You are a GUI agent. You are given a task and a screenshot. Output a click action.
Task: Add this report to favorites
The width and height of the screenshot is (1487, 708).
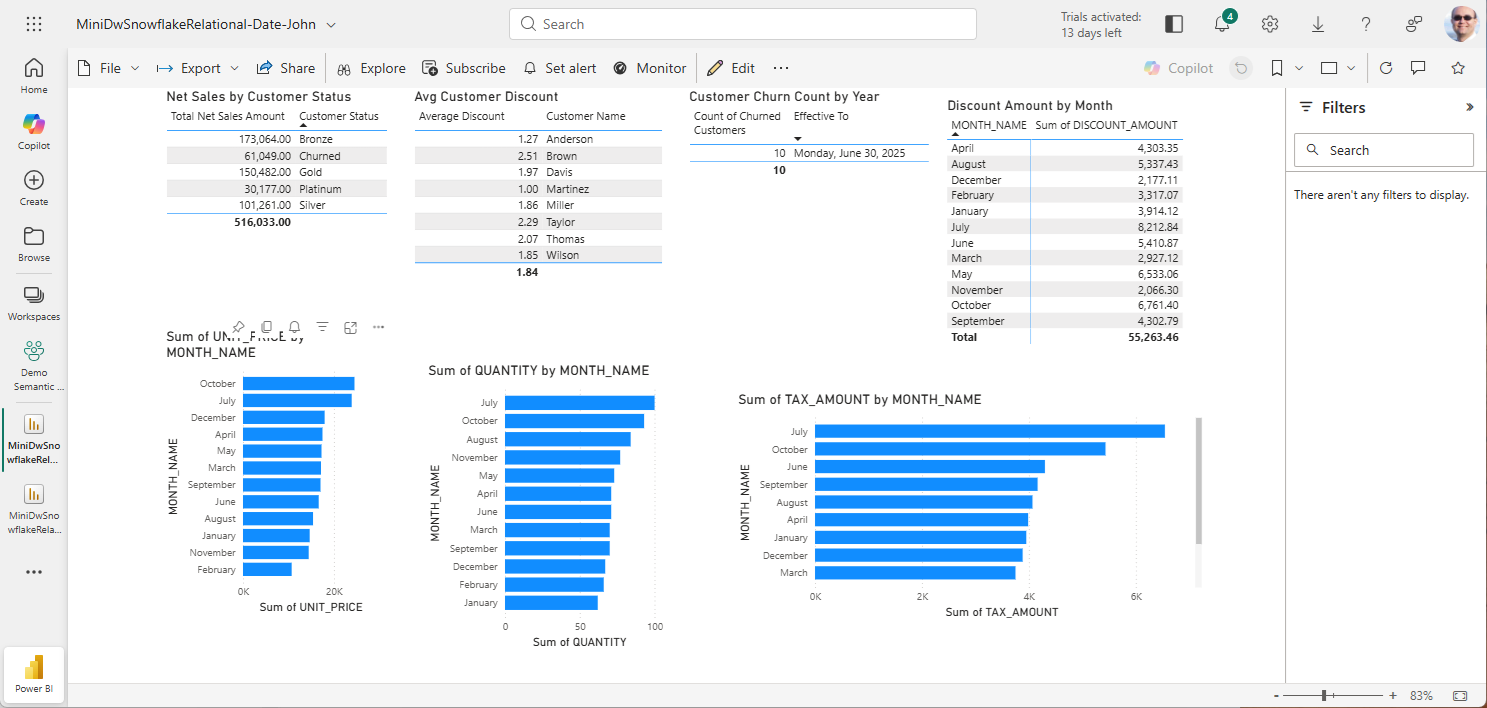(1458, 68)
